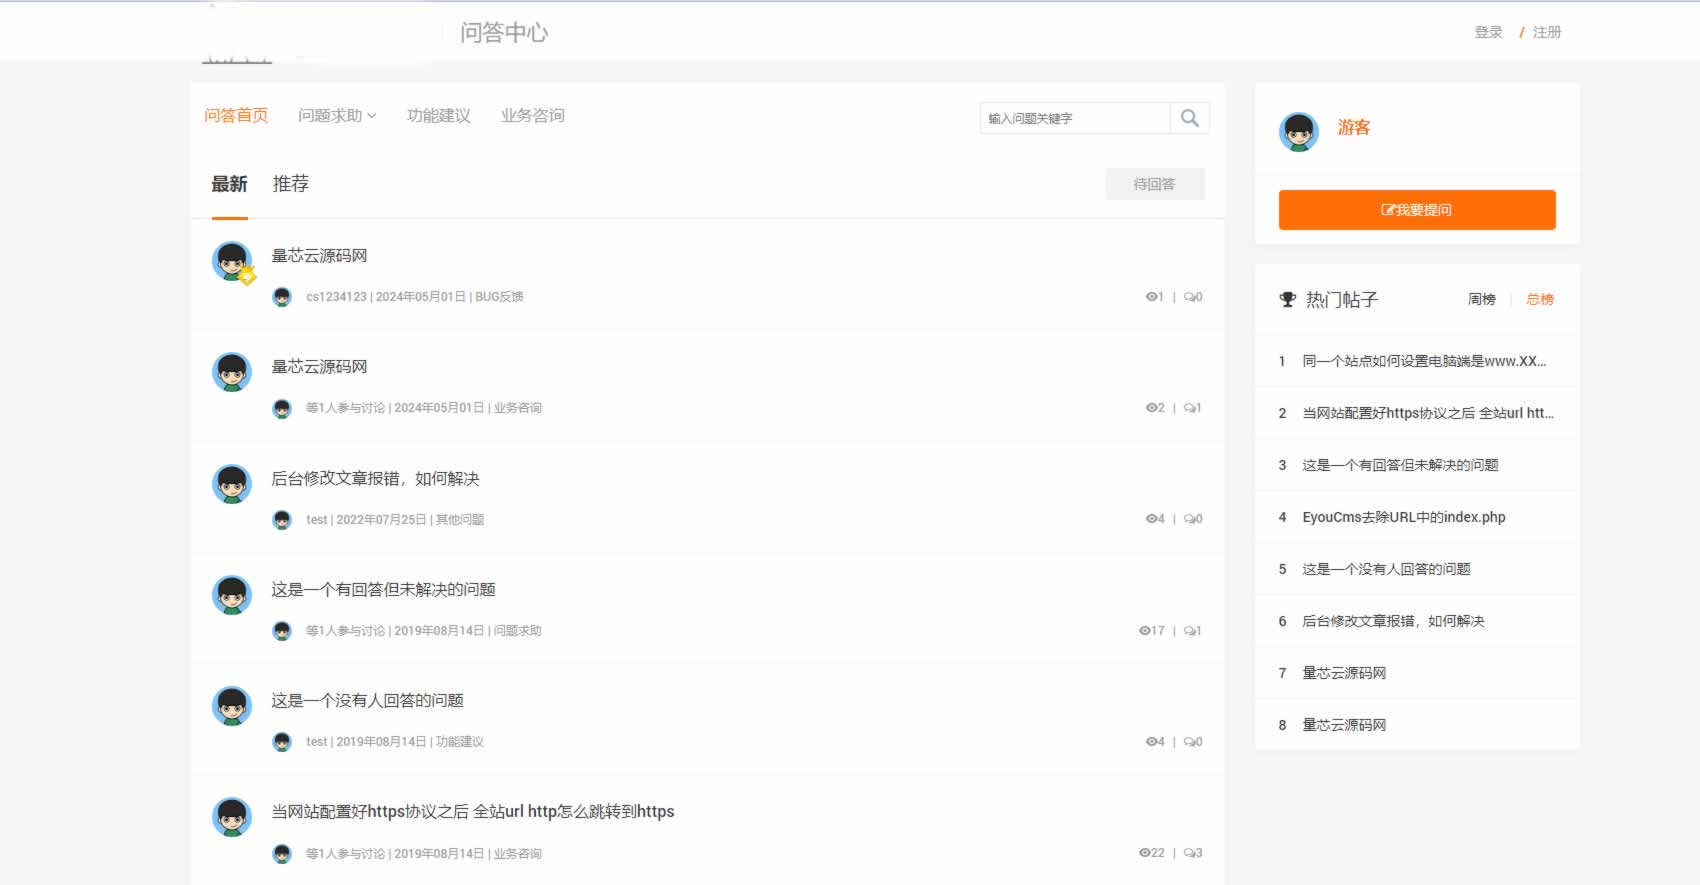Focus the 输入问题关键字 search field
Viewport: 1700px width, 885px height.
coord(1074,118)
